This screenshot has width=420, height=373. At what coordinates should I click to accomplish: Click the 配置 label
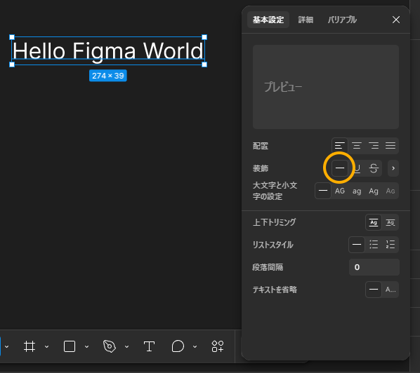pos(260,146)
